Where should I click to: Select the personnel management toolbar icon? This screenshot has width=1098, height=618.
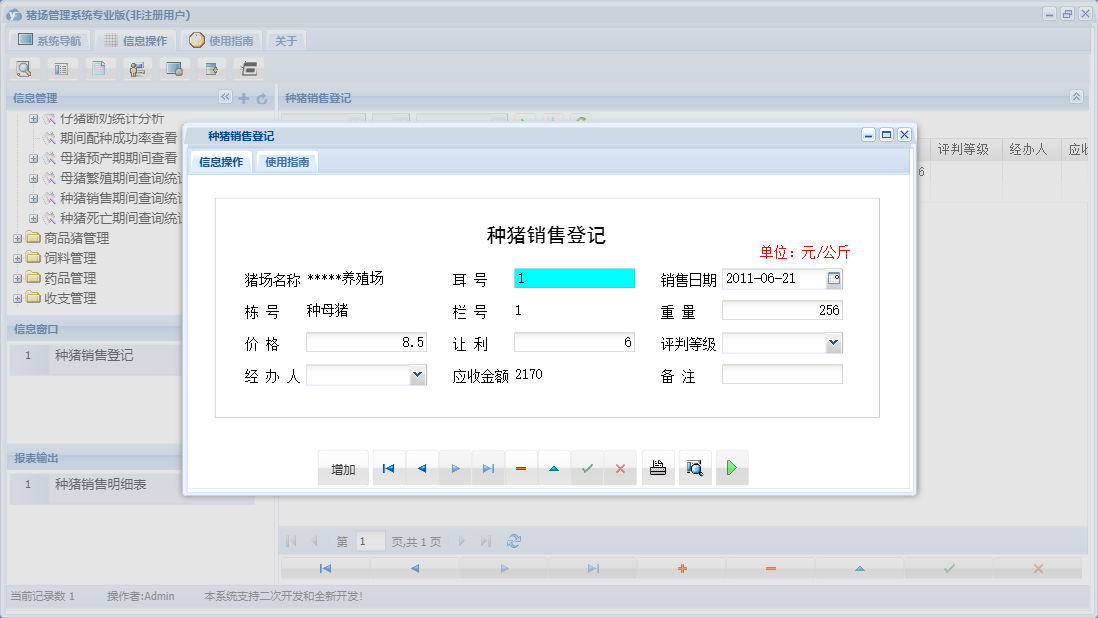pos(137,68)
